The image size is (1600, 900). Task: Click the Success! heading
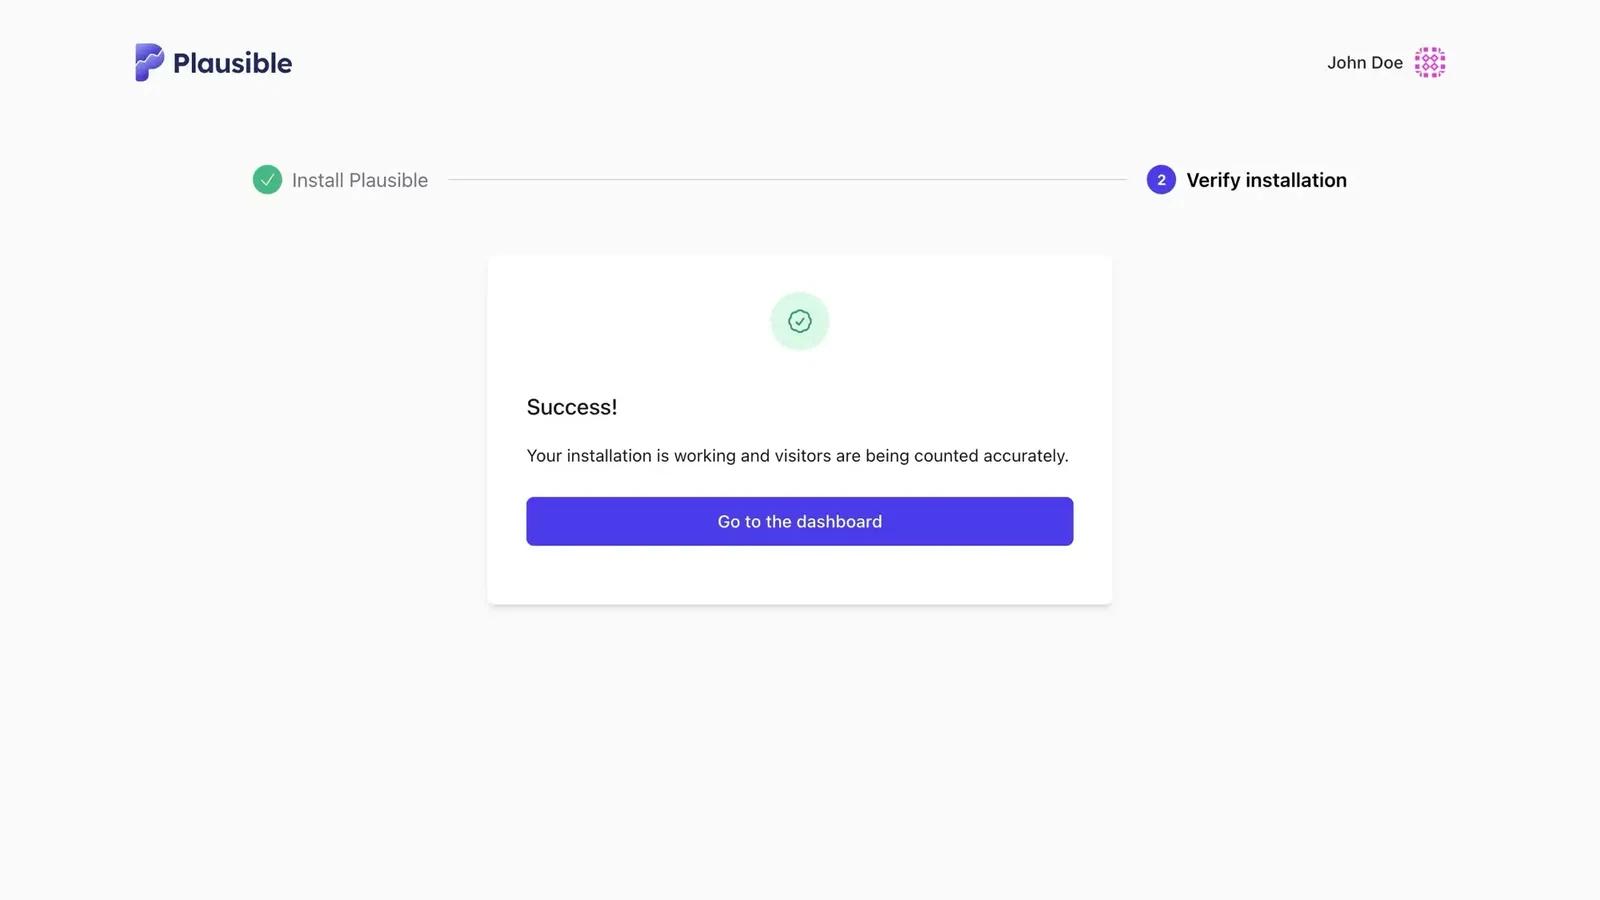[572, 407]
